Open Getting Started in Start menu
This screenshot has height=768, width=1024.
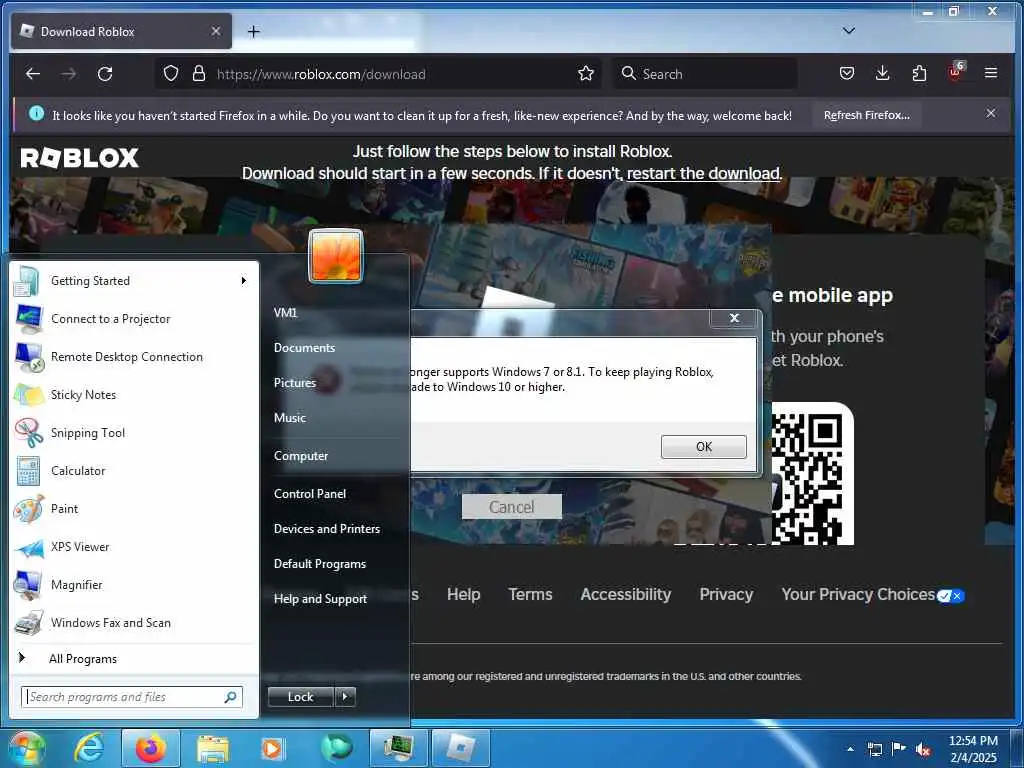134,281
